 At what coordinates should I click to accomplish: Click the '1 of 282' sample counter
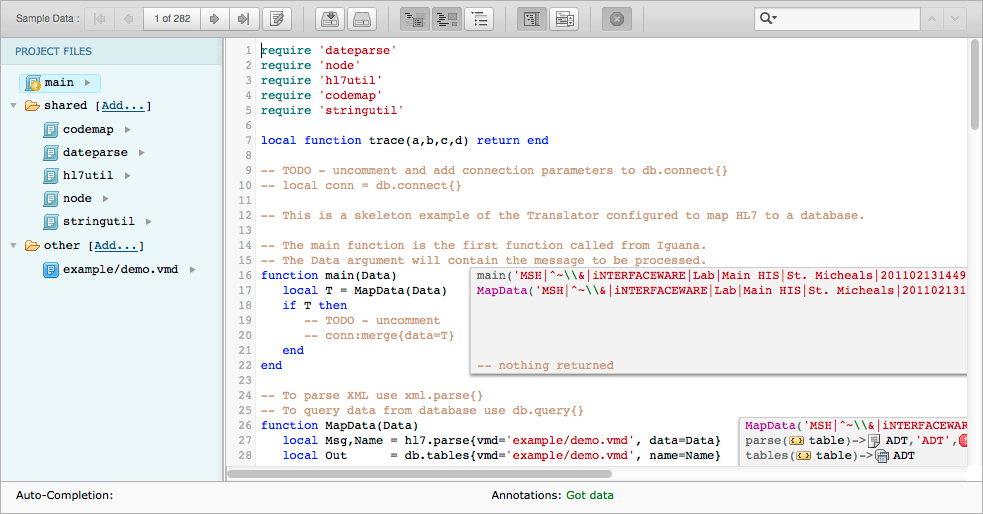tap(172, 19)
